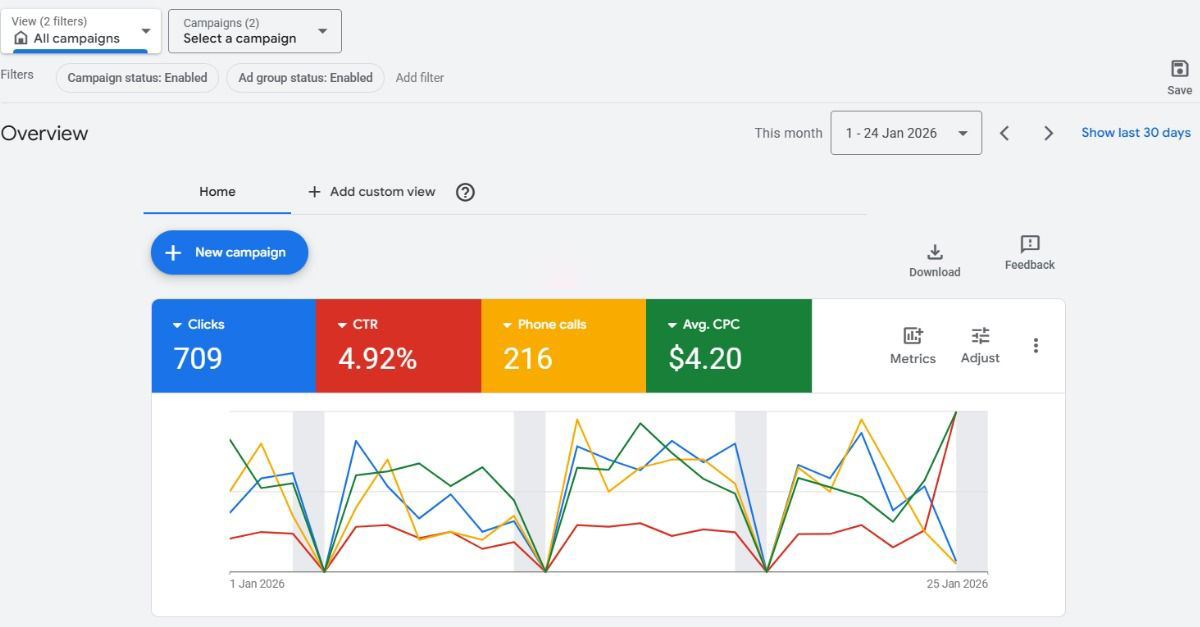Viewport: 1200px width, 627px height.
Task: Open the Feedback dialog
Action: (x=1029, y=244)
